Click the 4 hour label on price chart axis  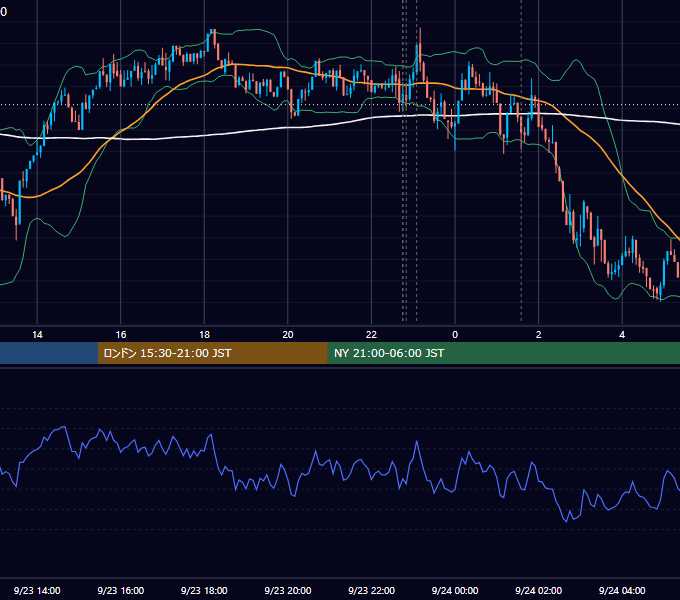click(622, 334)
